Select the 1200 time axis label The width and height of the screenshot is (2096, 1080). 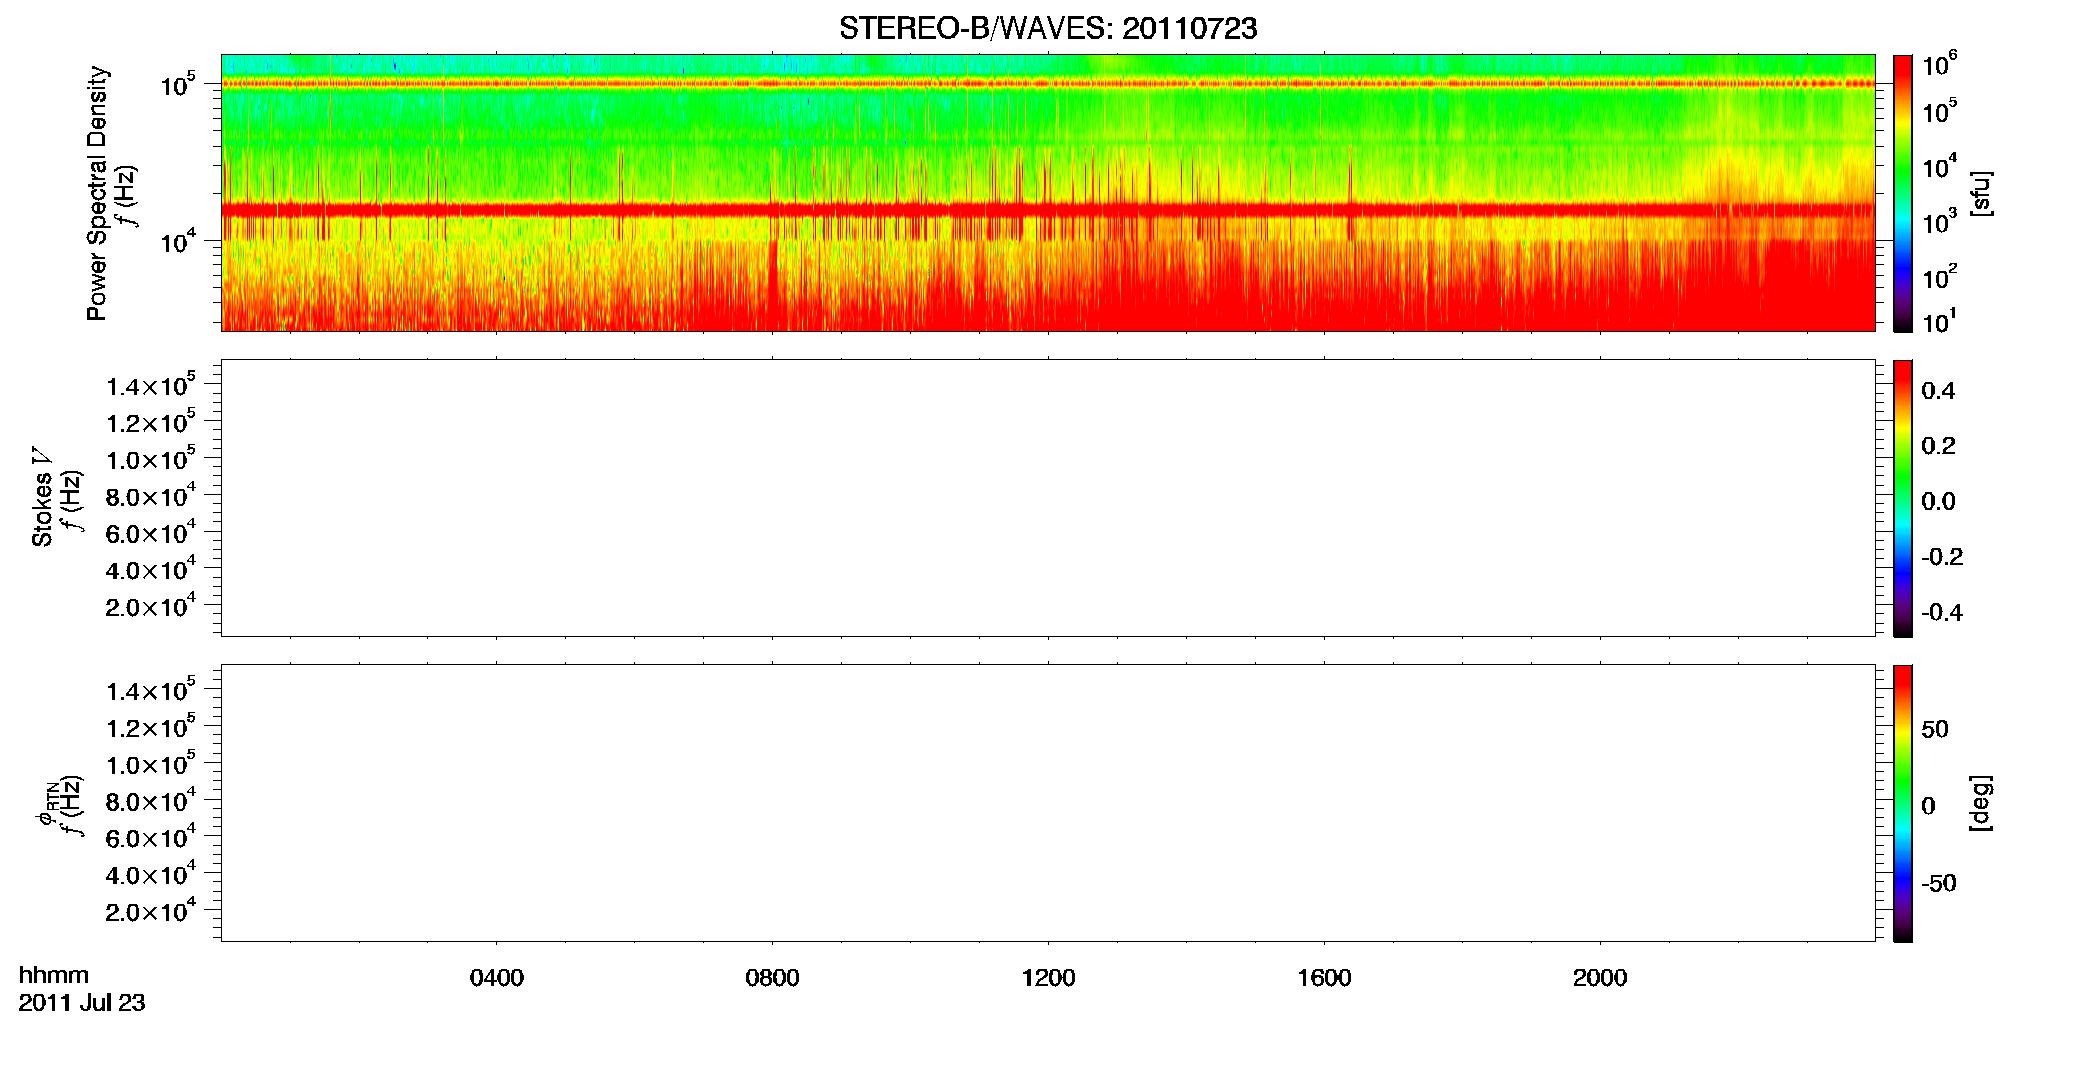point(1048,978)
